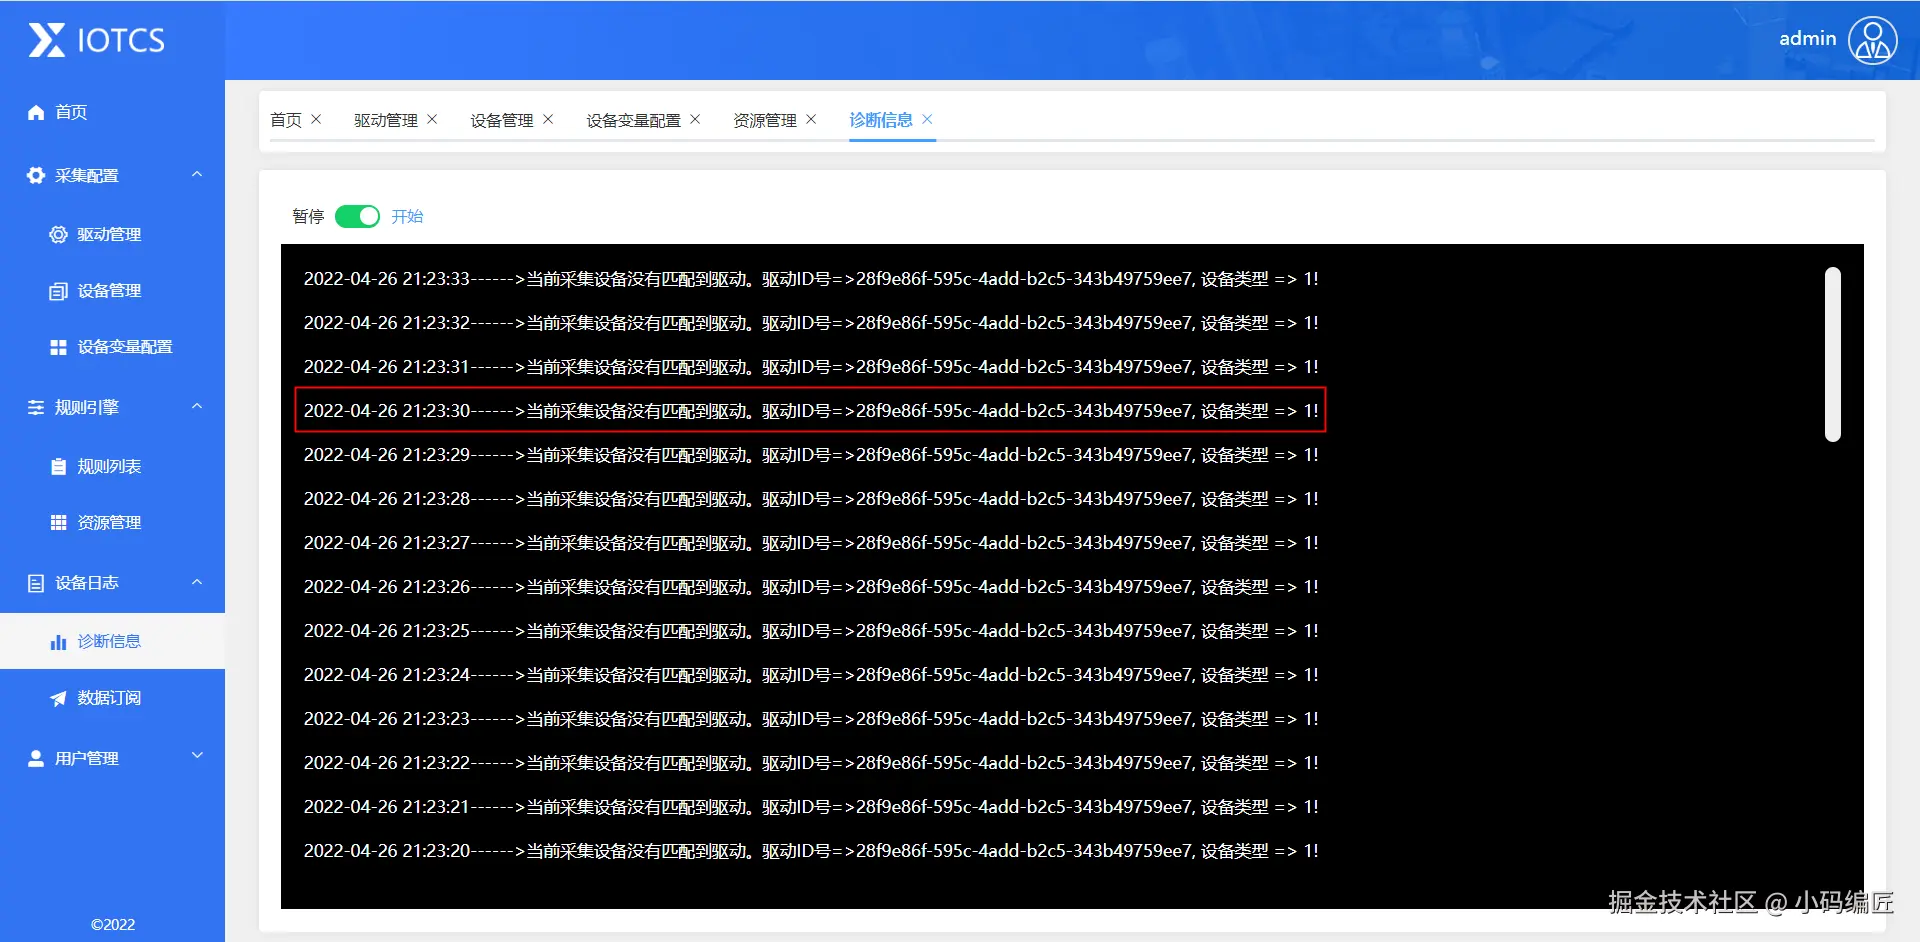The width and height of the screenshot is (1920, 942).
Task: Click the log line timestamped 21:23:31
Action: (811, 367)
